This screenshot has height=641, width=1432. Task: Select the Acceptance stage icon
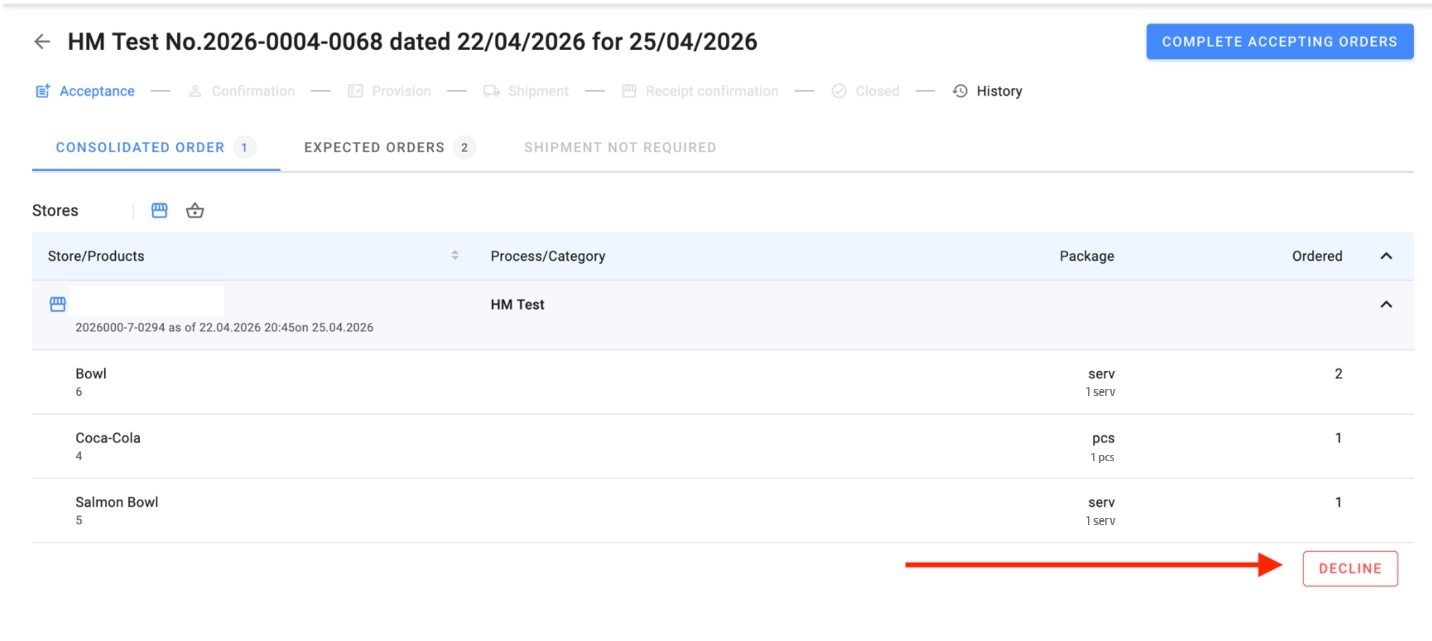[43, 91]
